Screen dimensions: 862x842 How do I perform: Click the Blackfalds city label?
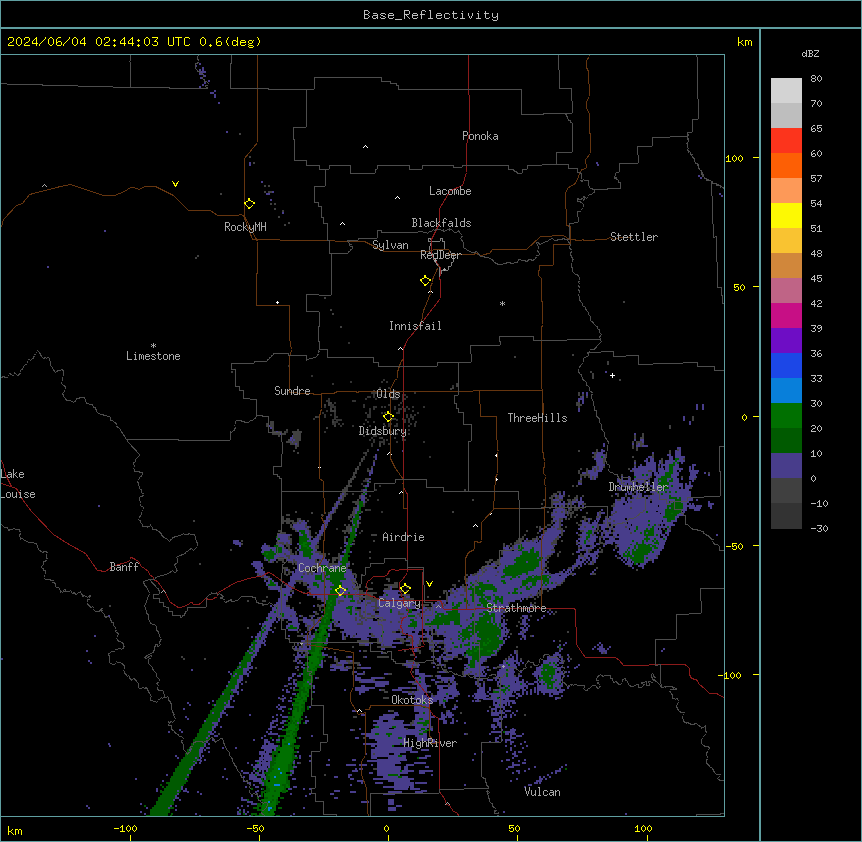[x=441, y=223]
